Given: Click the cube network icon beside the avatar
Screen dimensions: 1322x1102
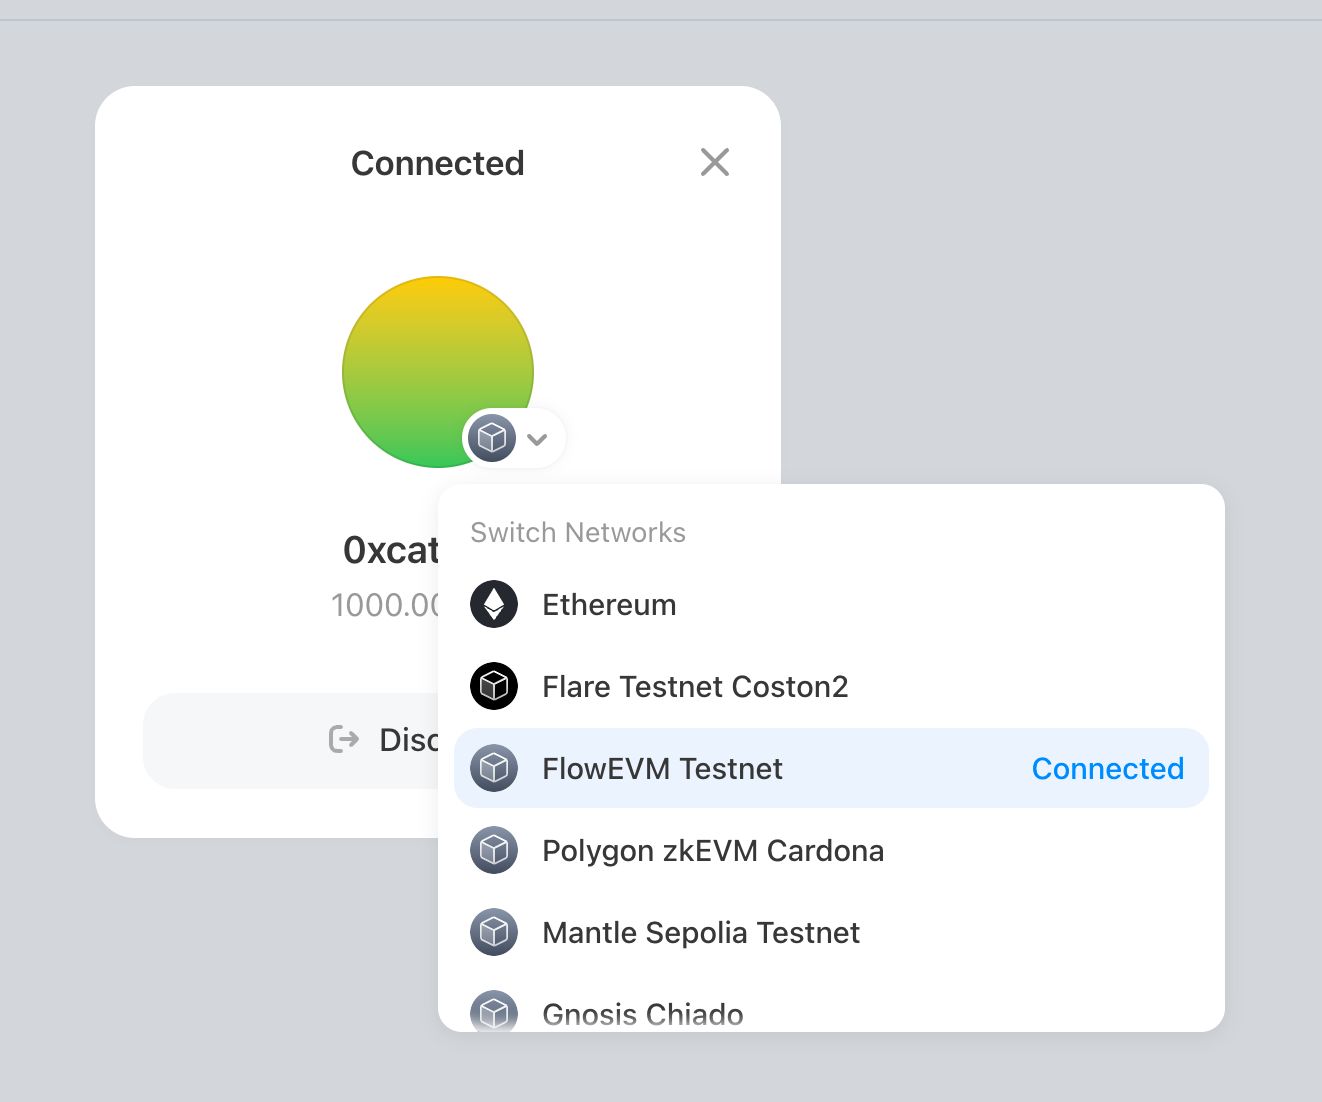Looking at the screenshot, I should 492,438.
